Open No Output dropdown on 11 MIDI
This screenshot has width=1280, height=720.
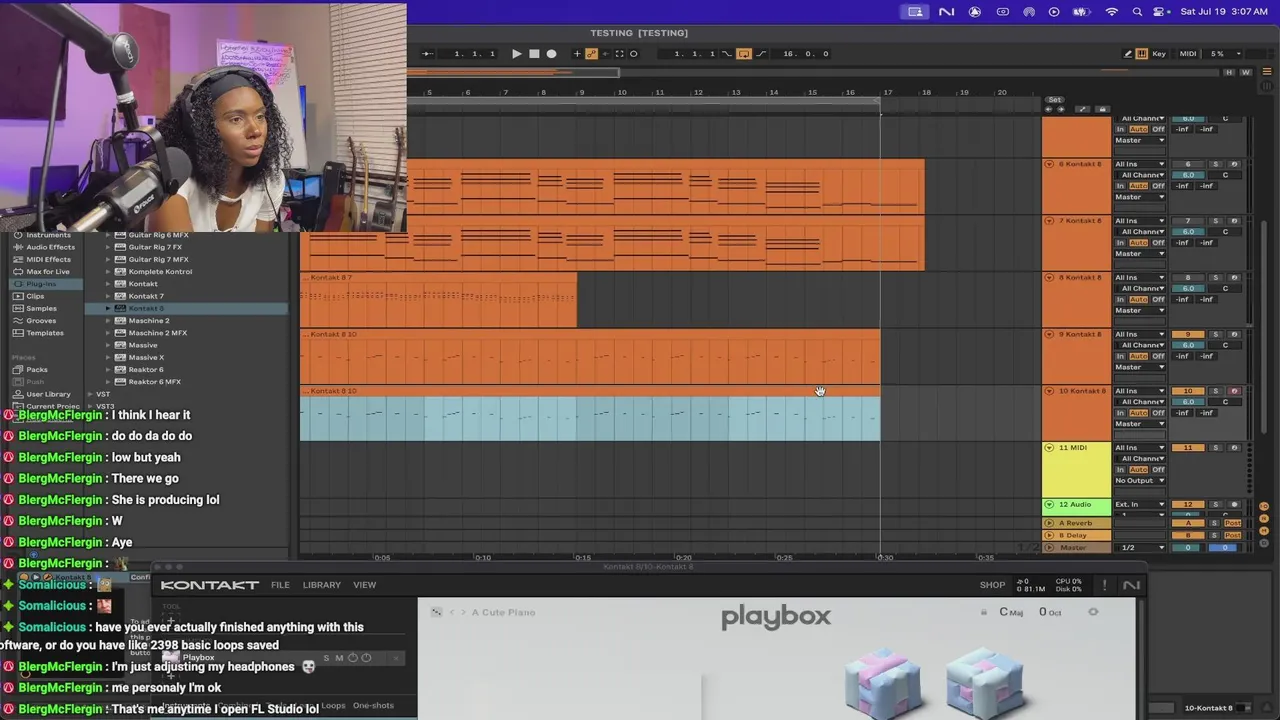click(x=1140, y=481)
